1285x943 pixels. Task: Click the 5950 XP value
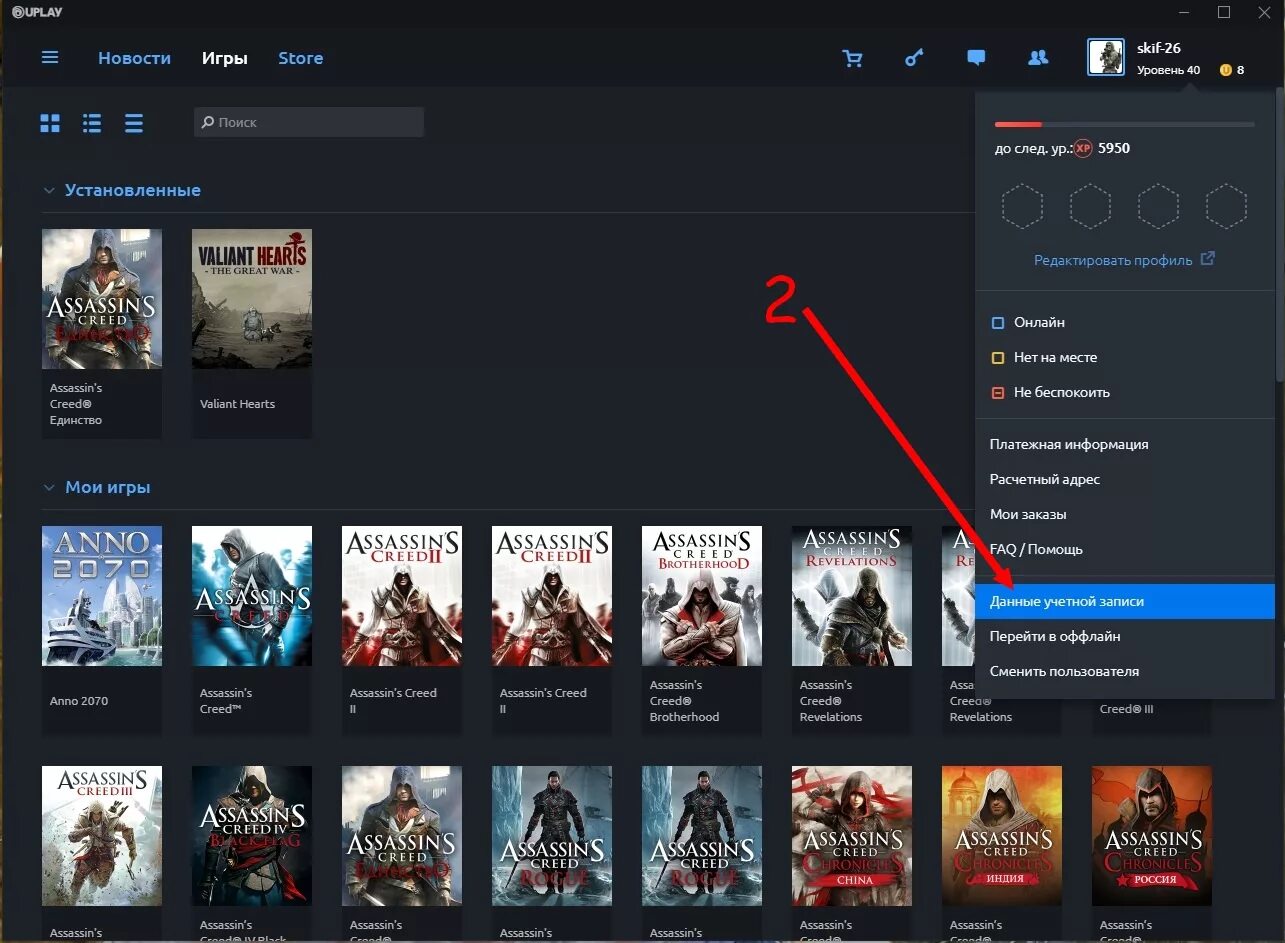(x=1114, y=148)
